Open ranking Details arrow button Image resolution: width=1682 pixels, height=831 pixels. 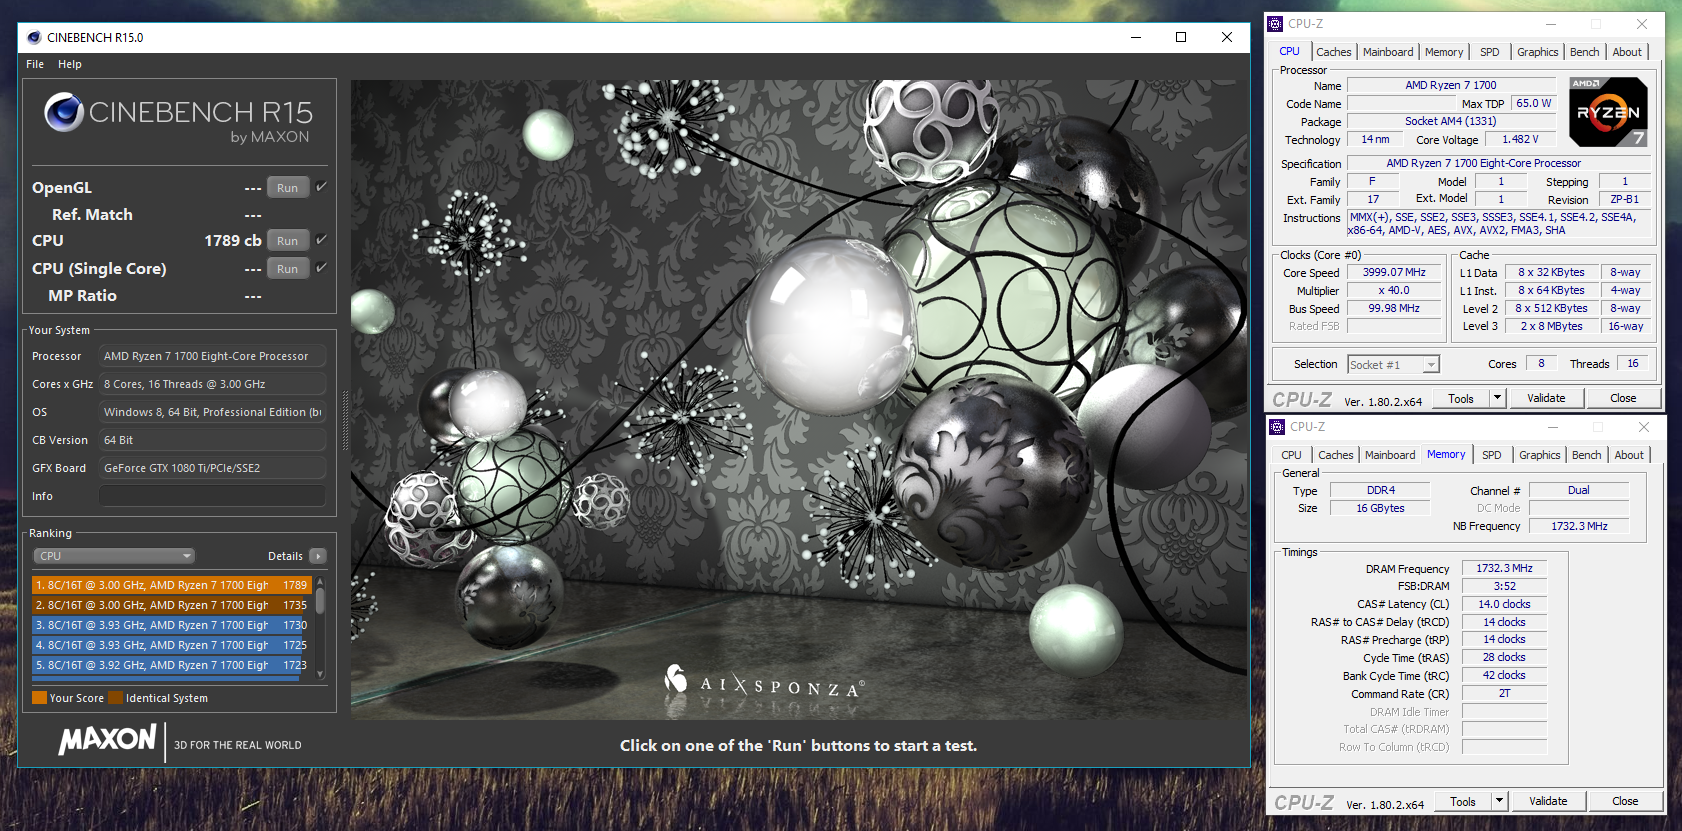click(x=318, y=556)
